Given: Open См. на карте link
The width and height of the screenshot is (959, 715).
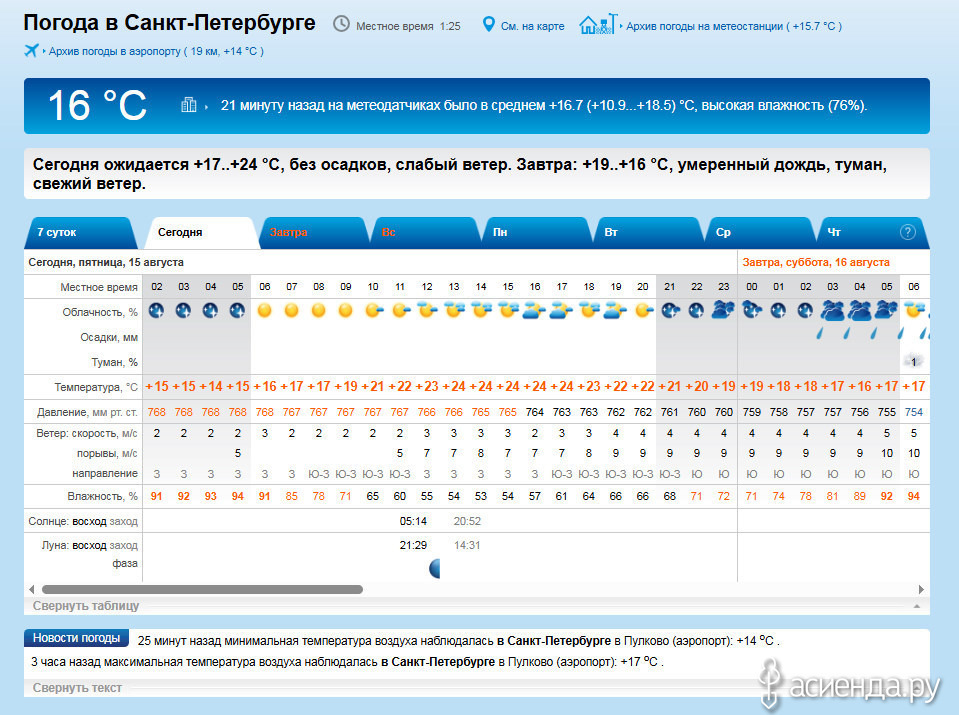Looking at the screenshot, I should pyautogui.click(x=532, y=26).
